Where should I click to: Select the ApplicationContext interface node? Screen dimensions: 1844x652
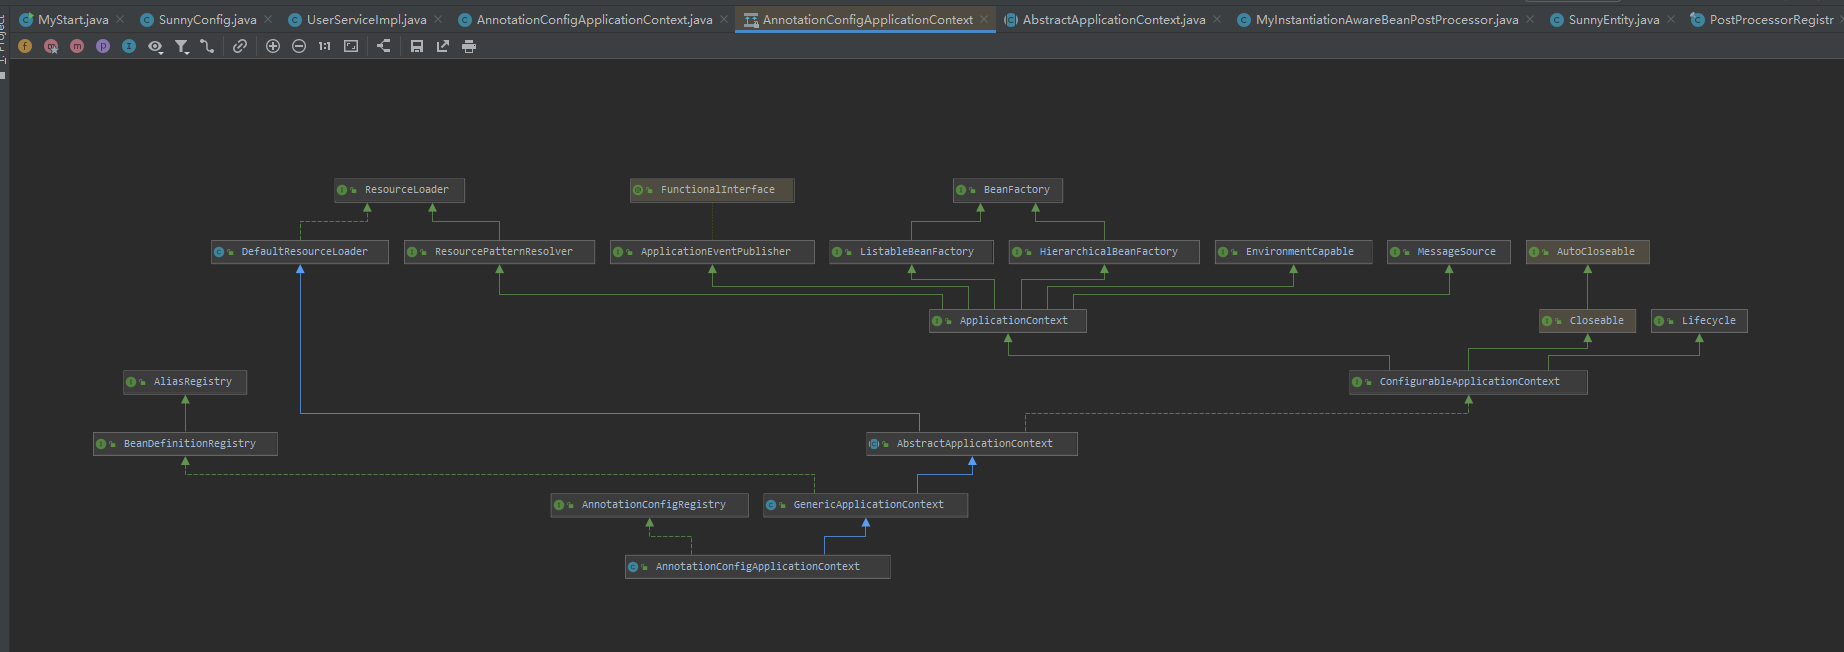click(1008, 321)
